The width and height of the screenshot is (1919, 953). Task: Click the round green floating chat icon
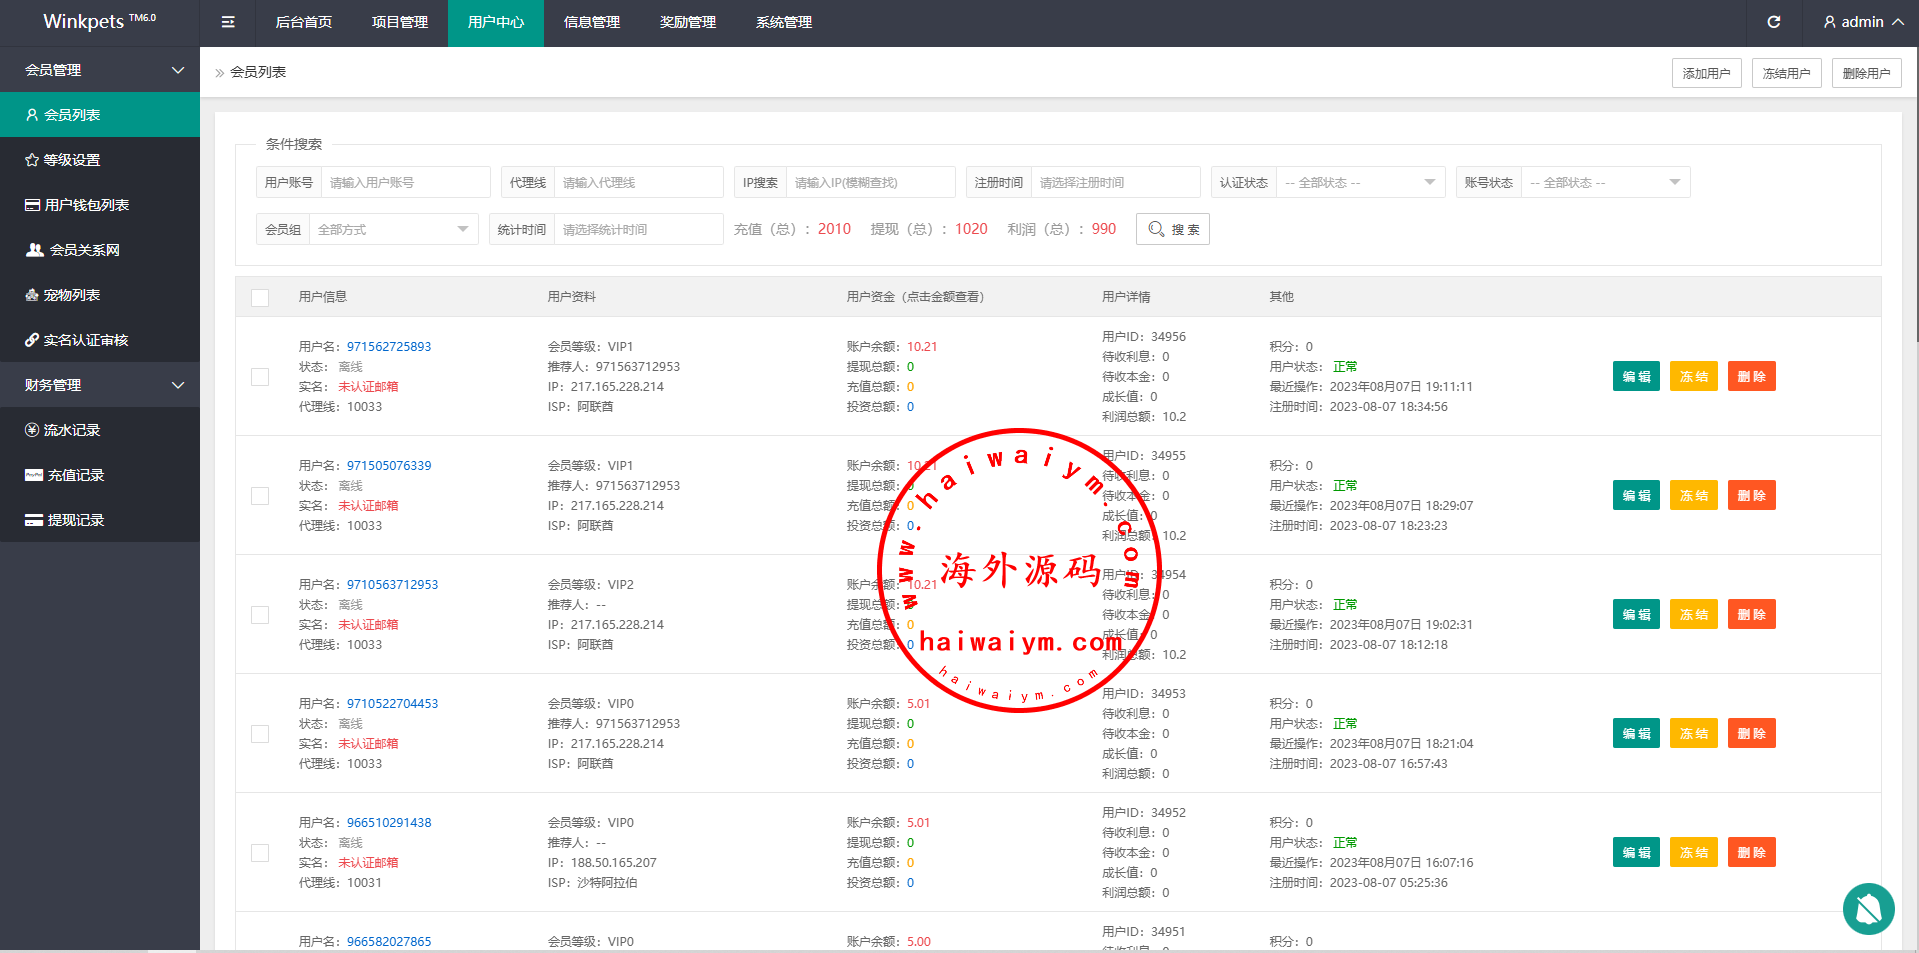click(x=1867, y=908)
